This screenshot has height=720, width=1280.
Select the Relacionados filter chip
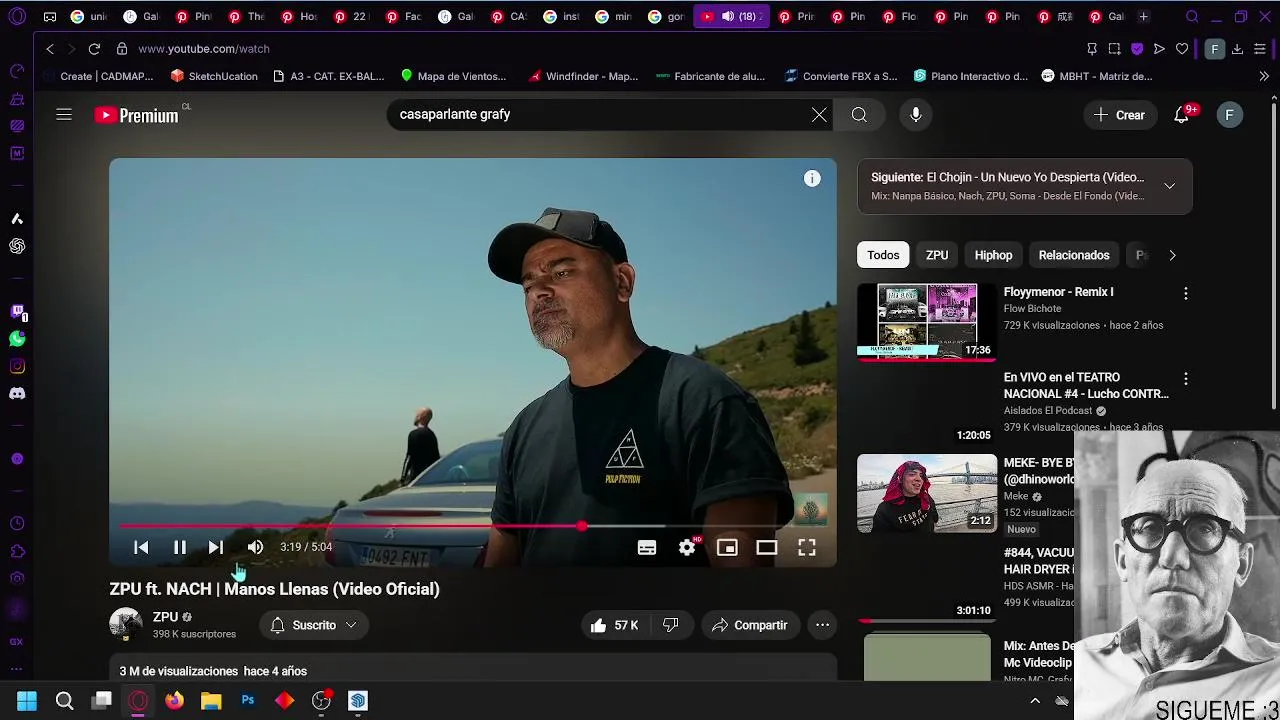pyautogui.click(x=1074, y=255)
